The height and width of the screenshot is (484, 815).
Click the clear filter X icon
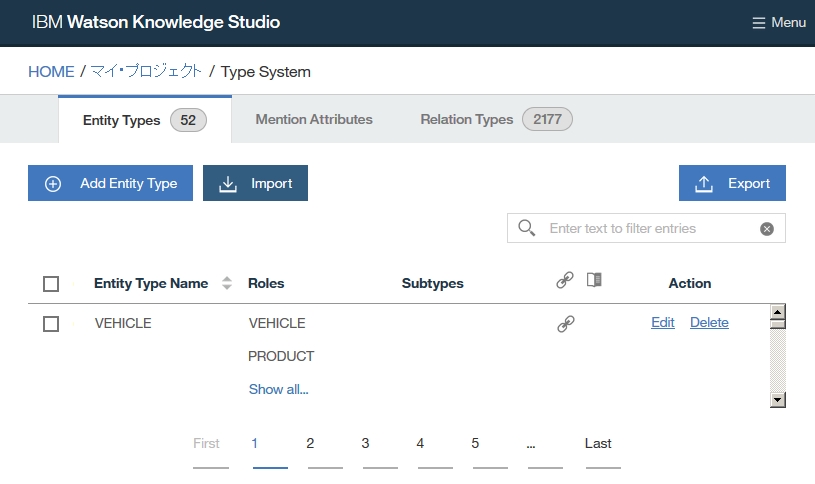coord(767,229)
